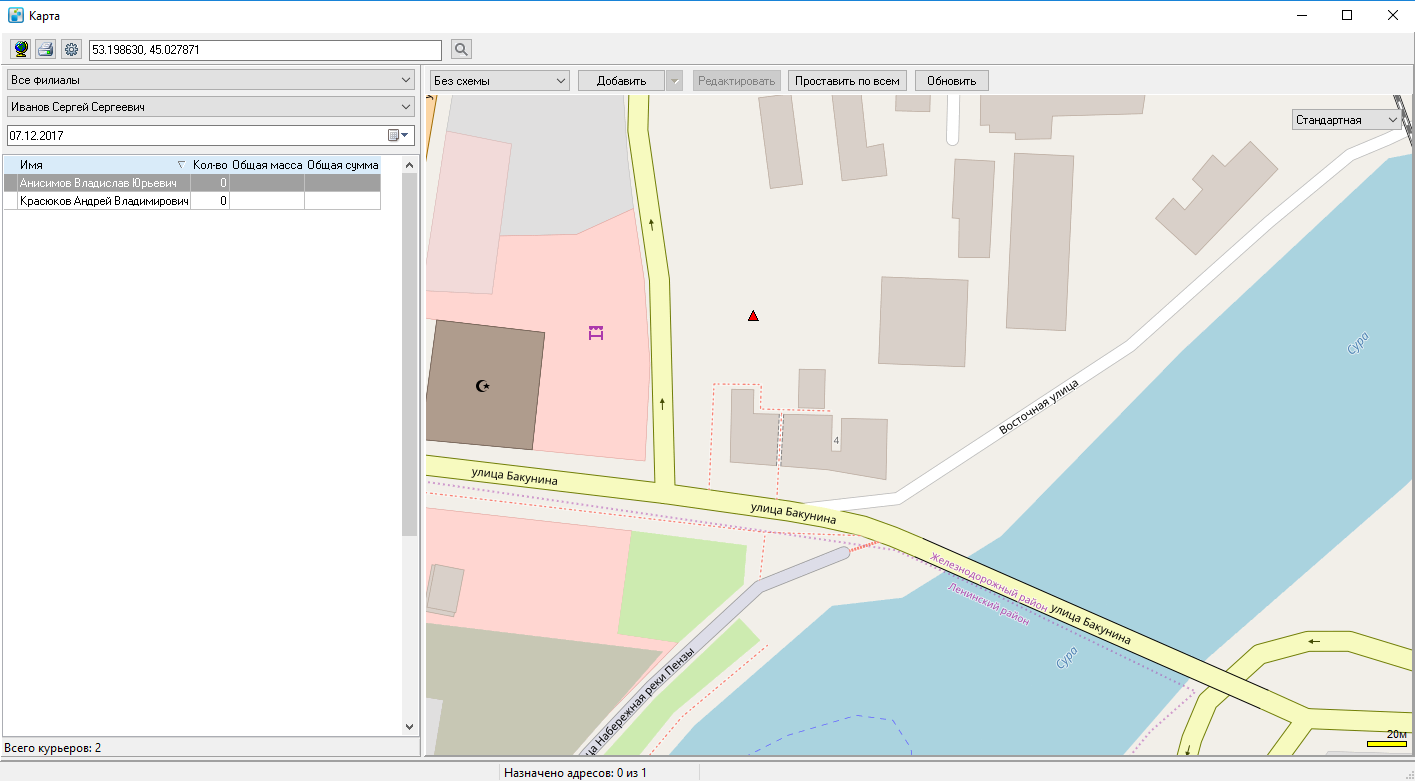Click the sort arrow in Имя column
Image resolution: width=1415 pixels, height=781 pixels.
(x=181, y=164)
